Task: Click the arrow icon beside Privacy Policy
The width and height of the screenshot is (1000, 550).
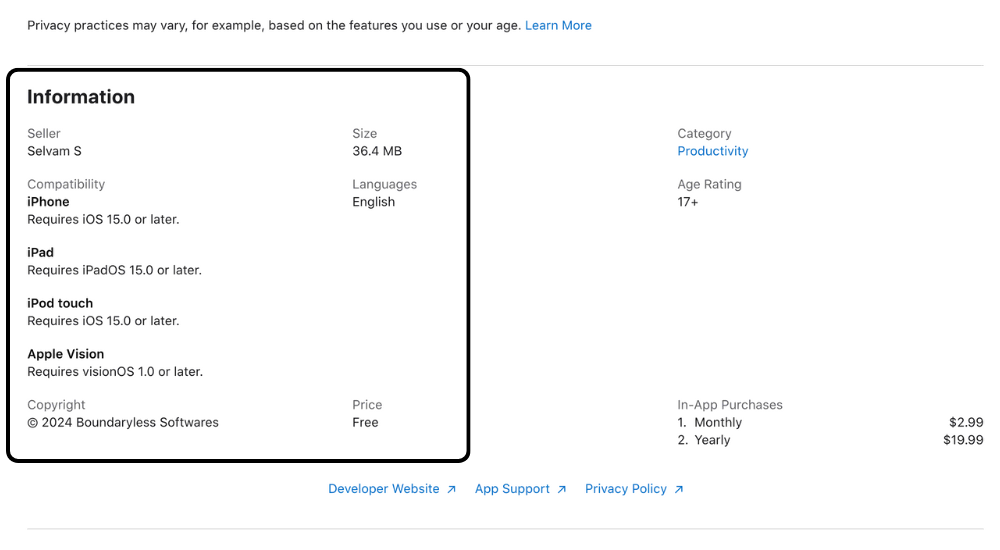Action: coord(679,489)
